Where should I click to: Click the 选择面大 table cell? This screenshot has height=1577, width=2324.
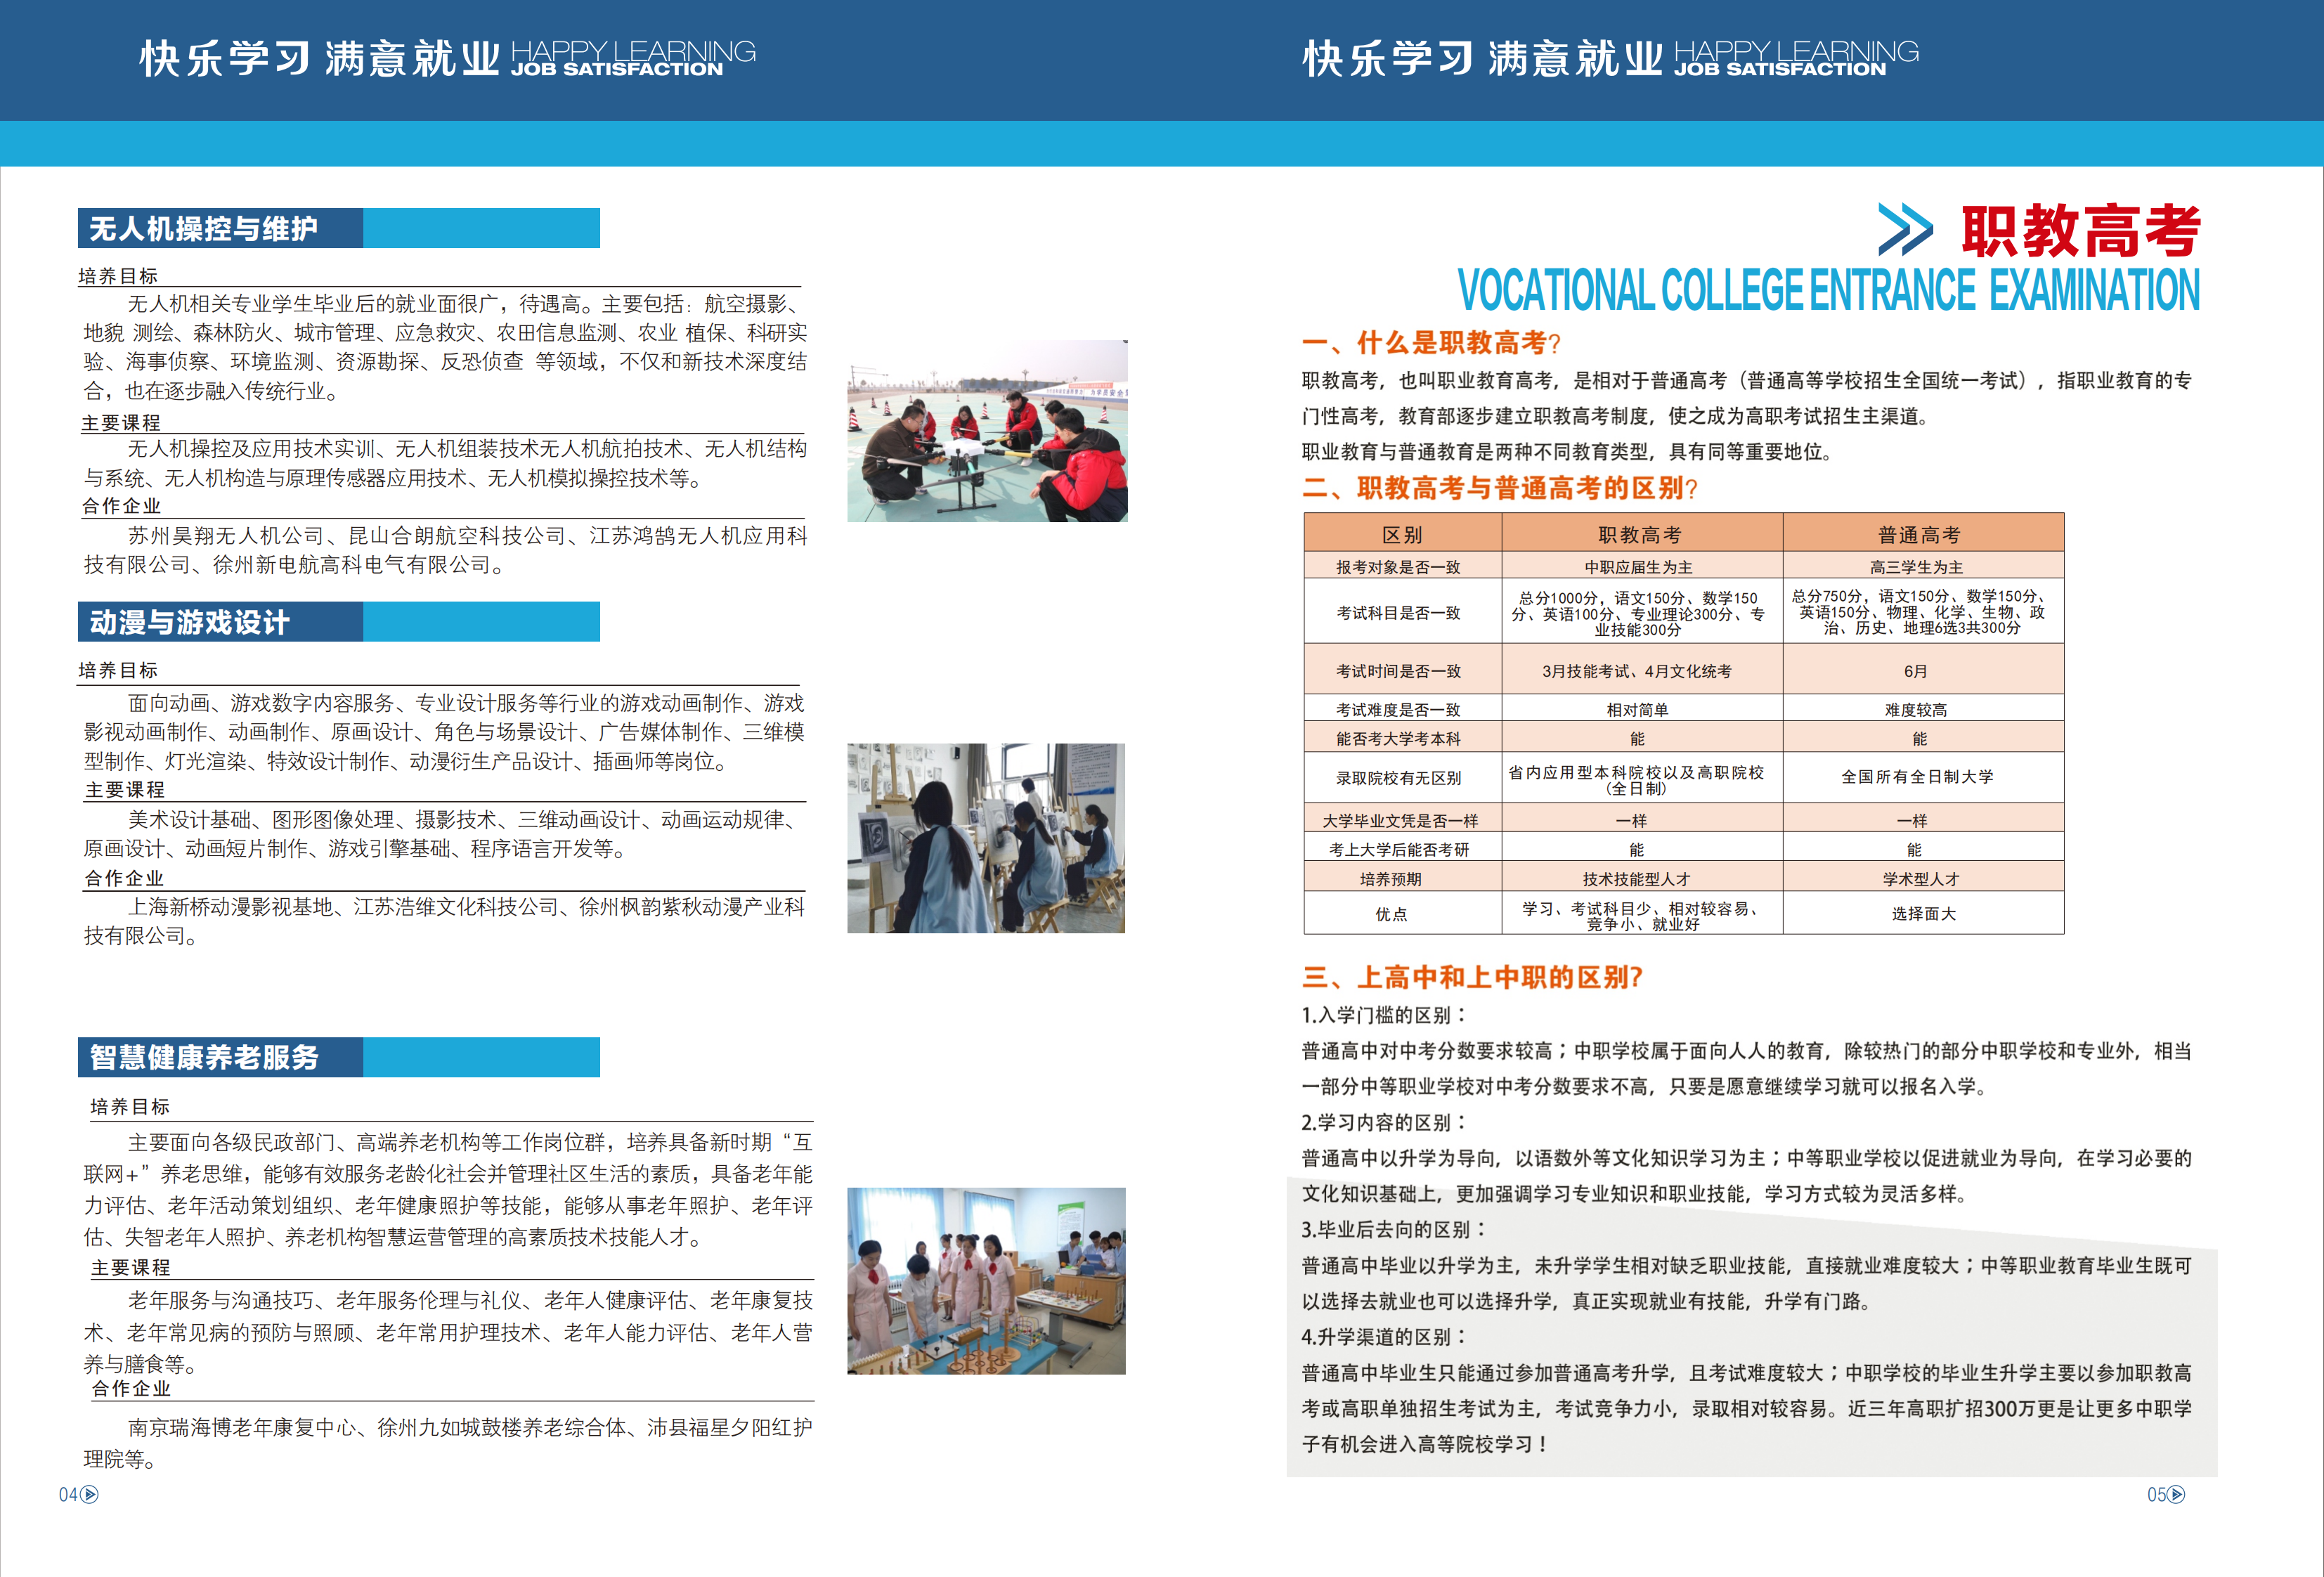[1924, 914]
